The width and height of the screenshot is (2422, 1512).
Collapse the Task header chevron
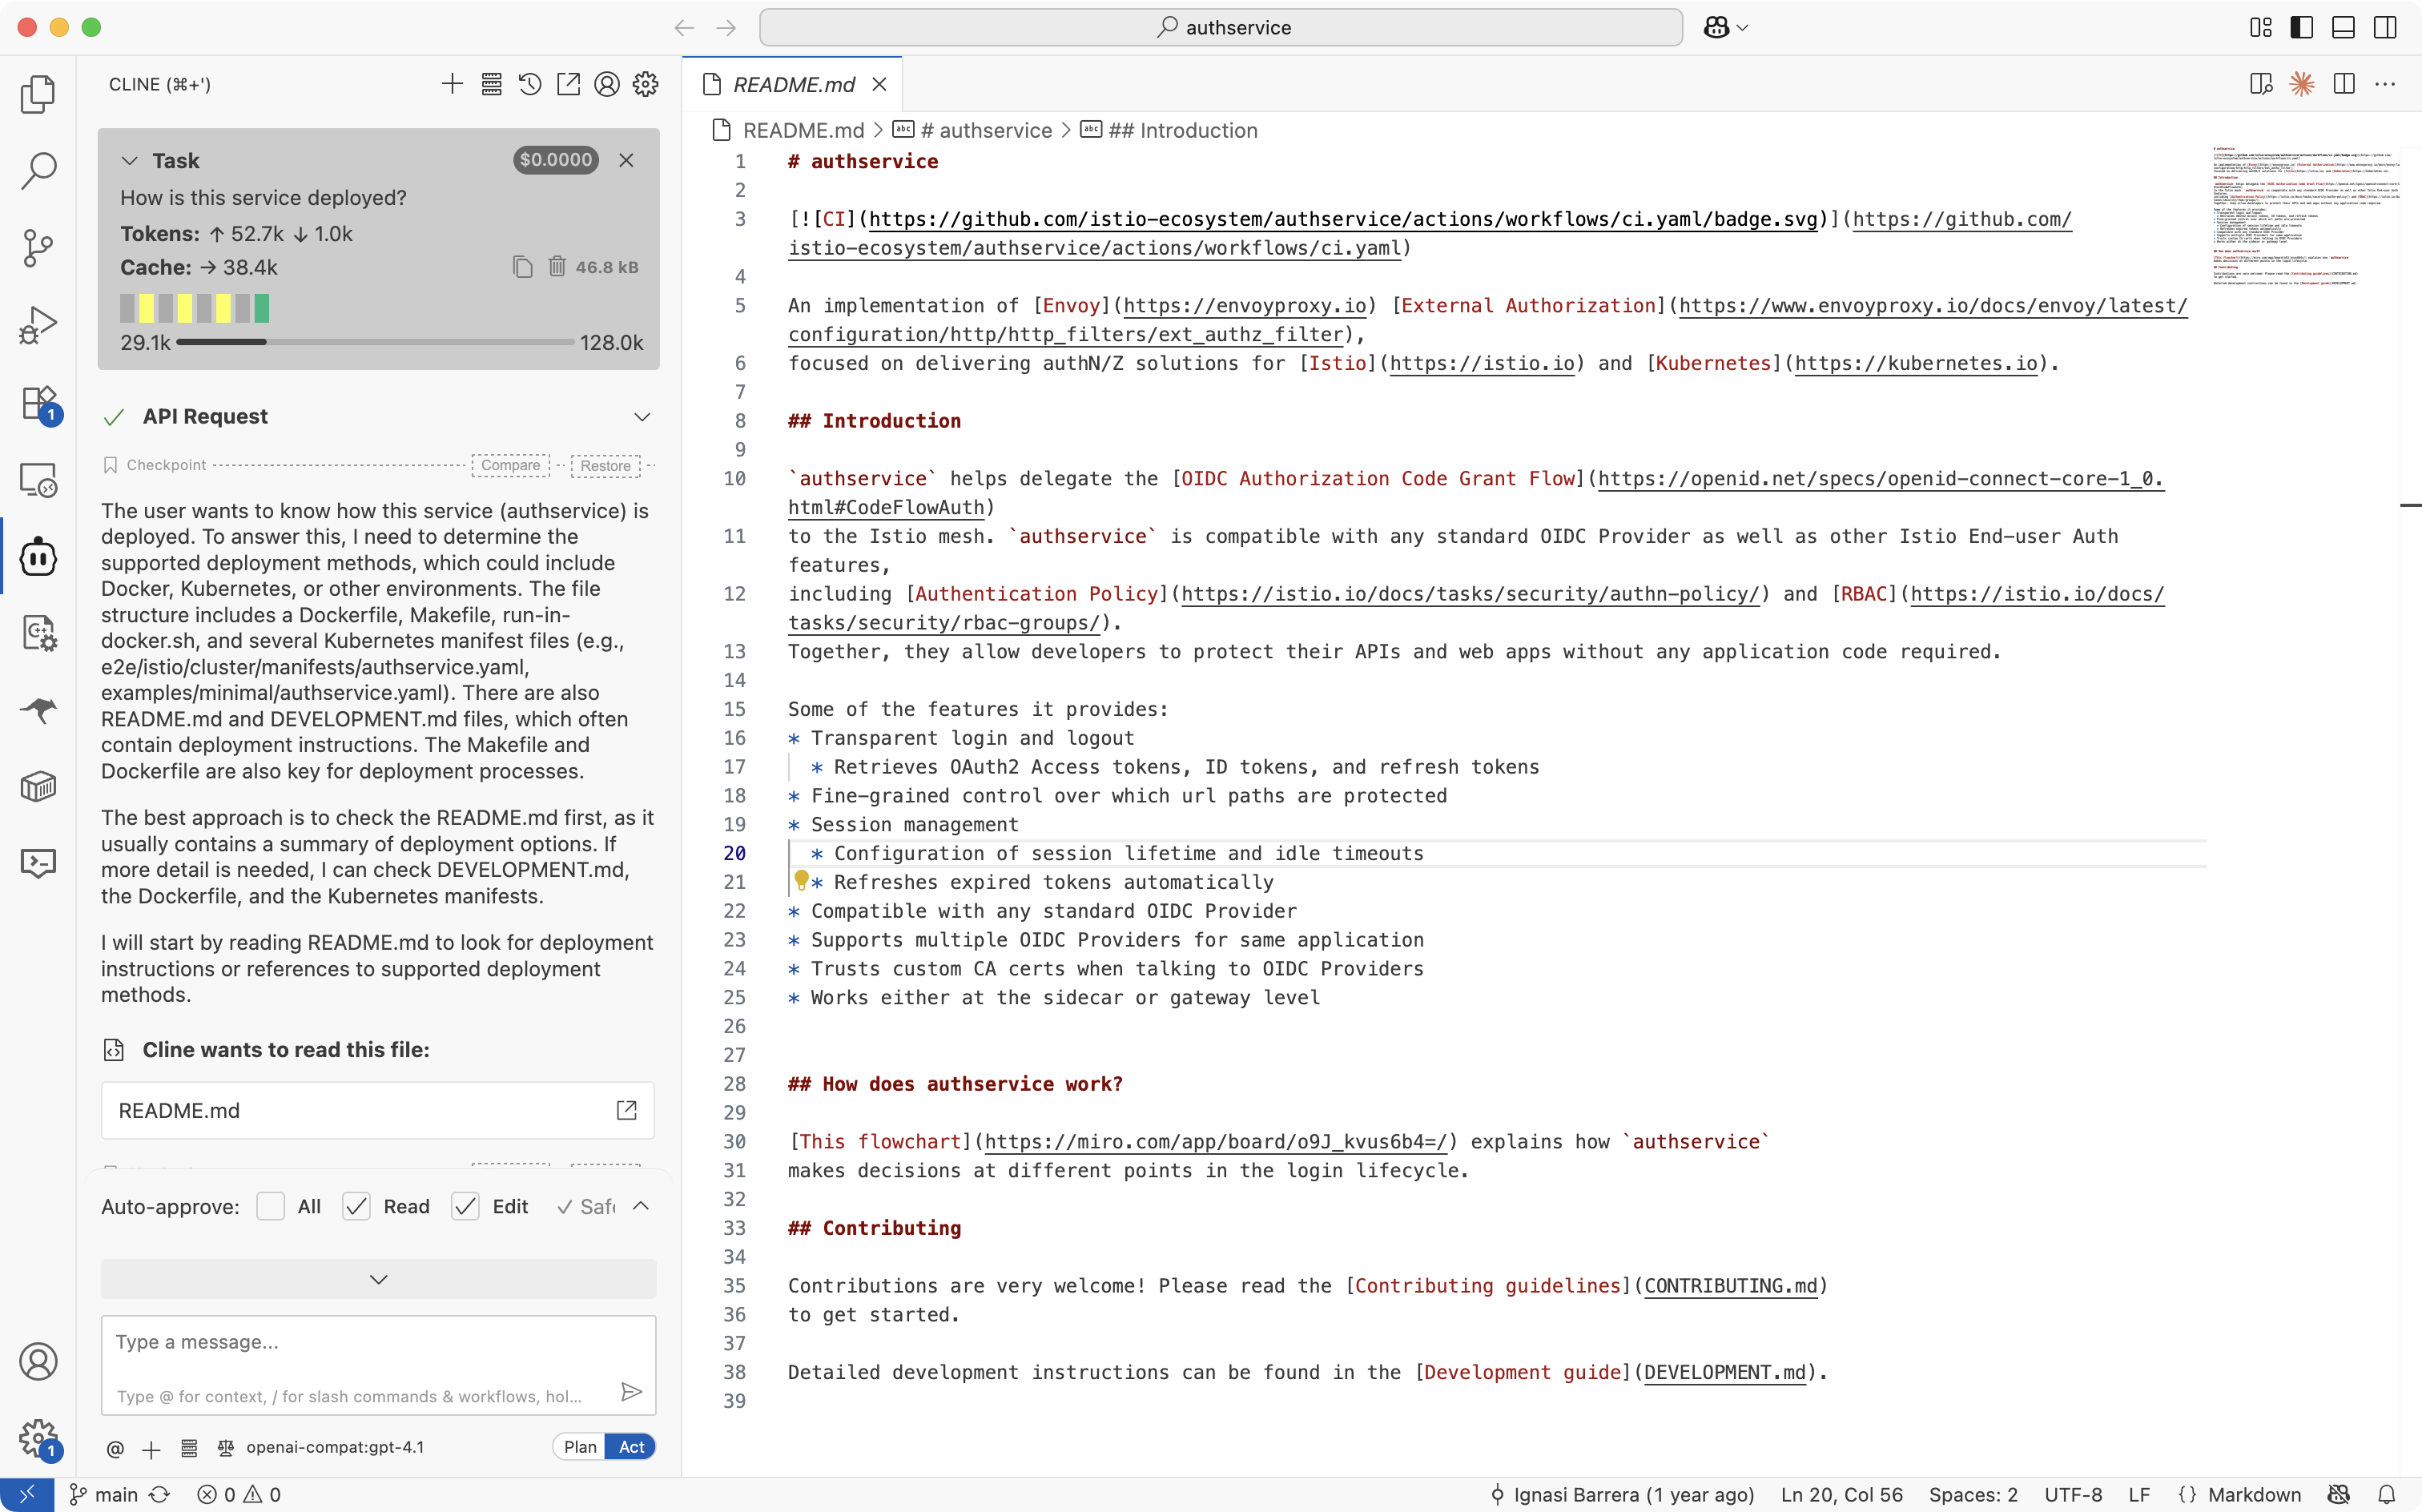[x=129, y=160]
